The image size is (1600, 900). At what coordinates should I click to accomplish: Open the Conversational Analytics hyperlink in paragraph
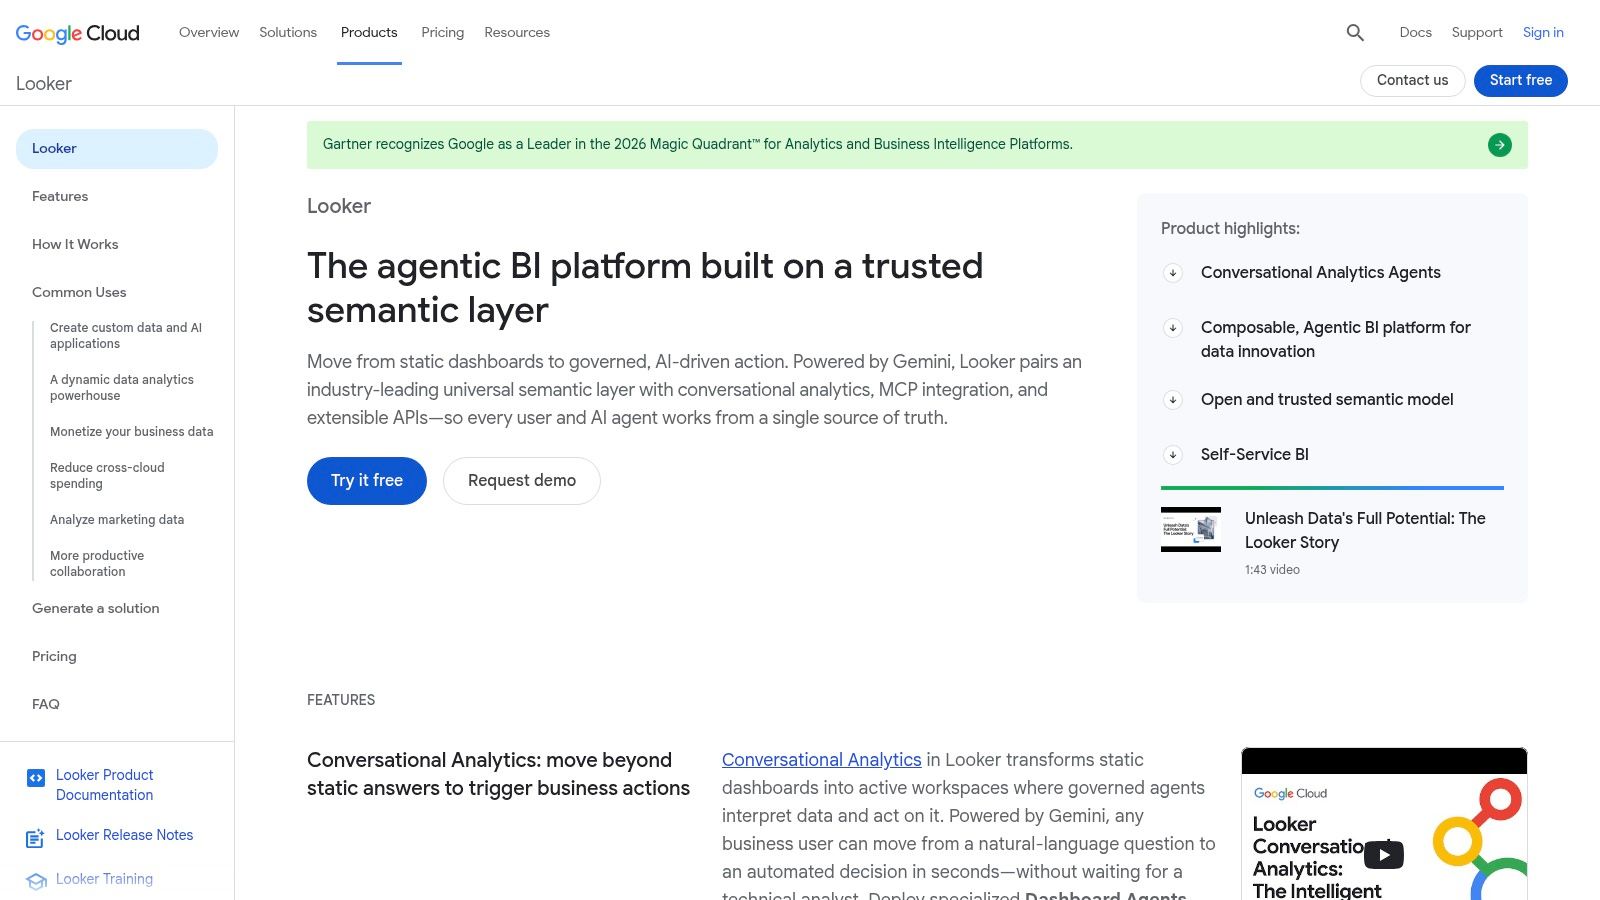(x=822, y=760)
